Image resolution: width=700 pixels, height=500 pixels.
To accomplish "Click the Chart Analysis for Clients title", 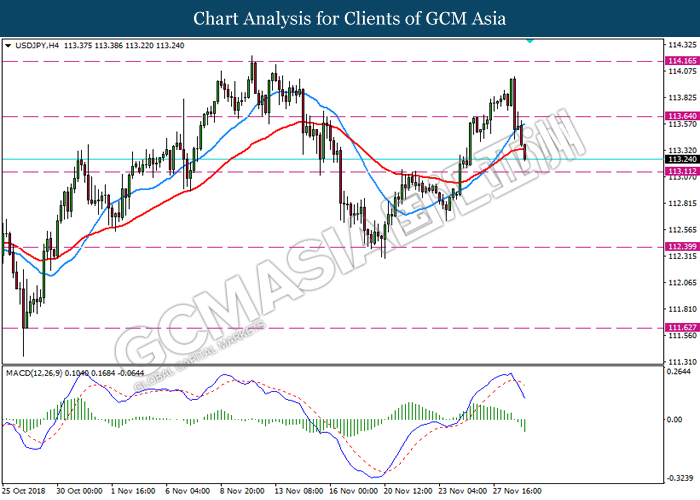I will tap(350, 19).
